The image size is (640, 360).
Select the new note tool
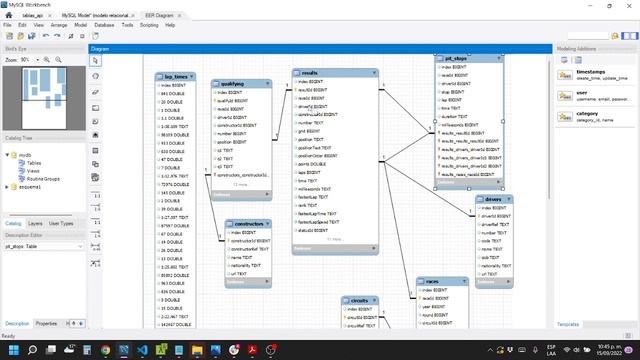tap(95, 122)
